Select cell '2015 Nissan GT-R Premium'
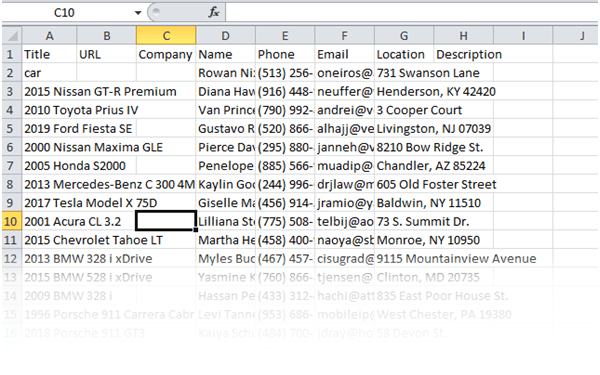Viewport: 600px width, 375px height. [x=100, y=91]
